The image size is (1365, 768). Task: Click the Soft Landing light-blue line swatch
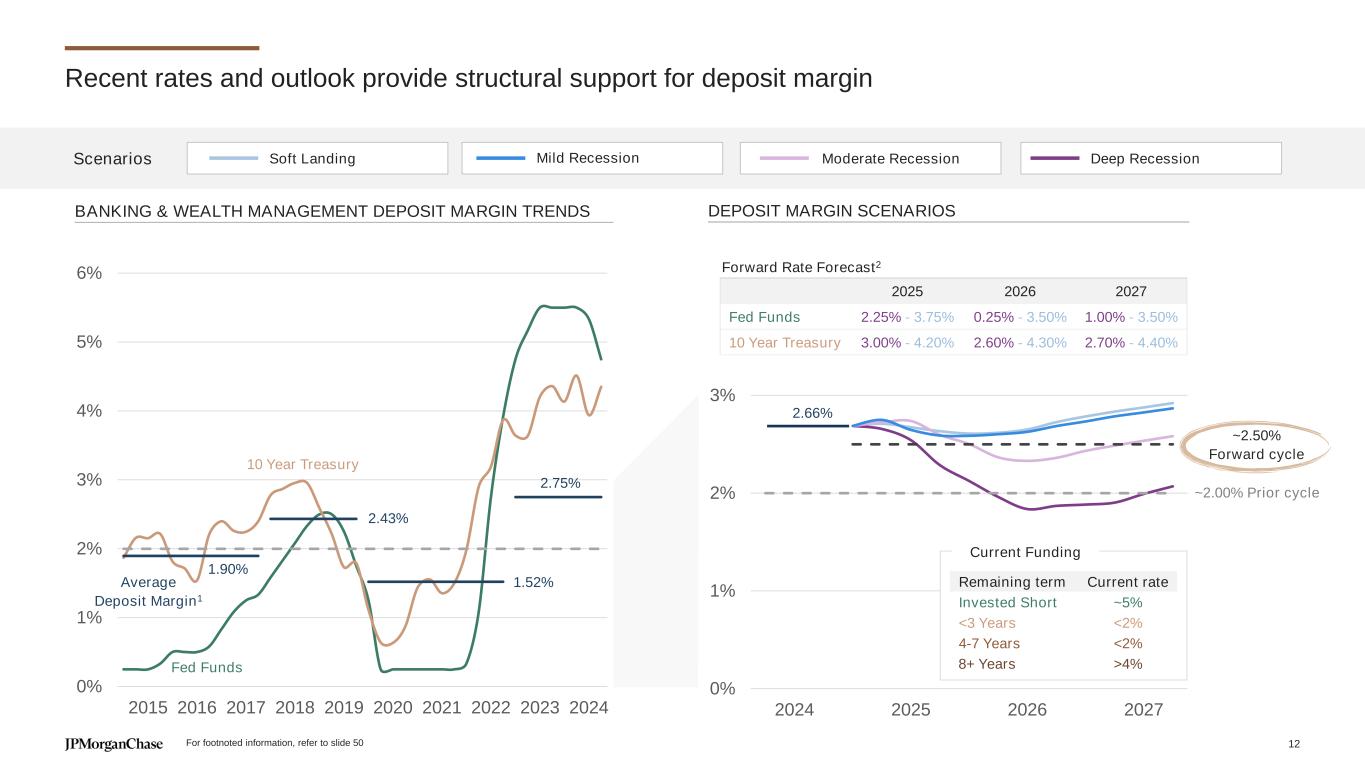[235, 158]
